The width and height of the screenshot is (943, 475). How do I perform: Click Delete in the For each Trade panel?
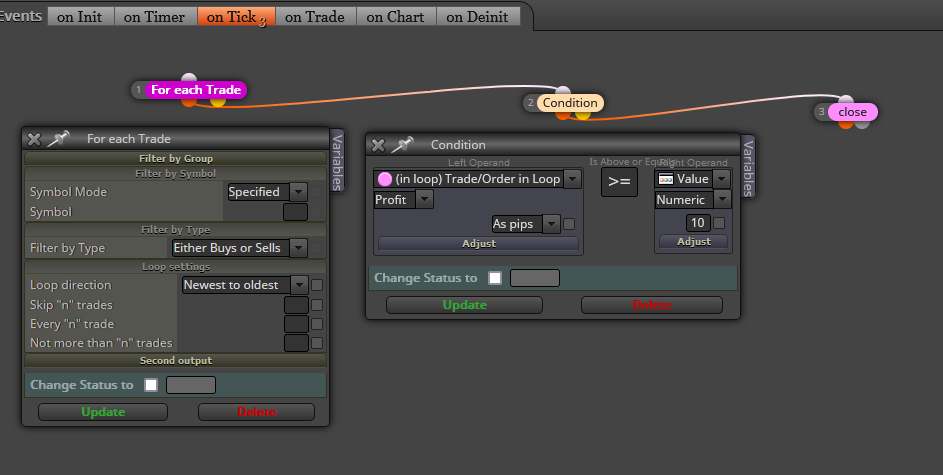(x=256, y=412)
